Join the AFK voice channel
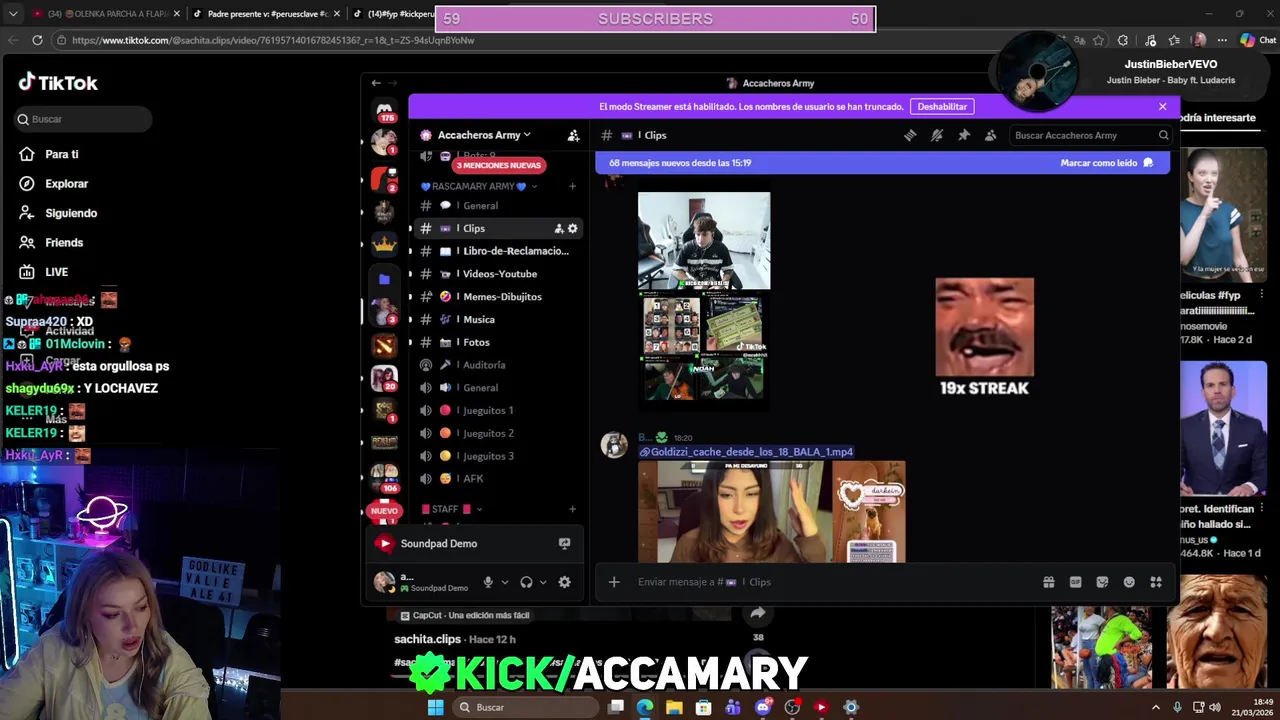The height and width of the screenshot is (720, 1280). point(498,479)
